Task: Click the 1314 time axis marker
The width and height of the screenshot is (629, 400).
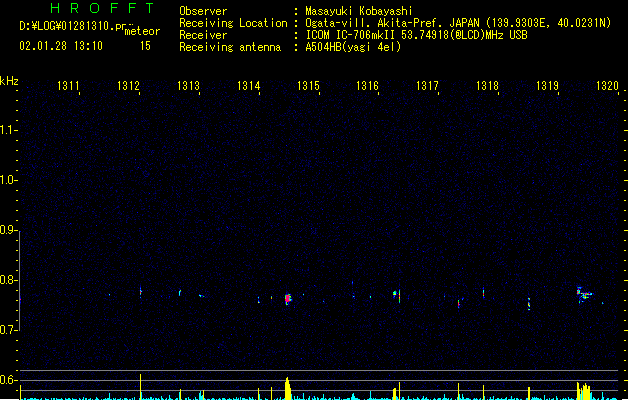Action: (248, 86)
